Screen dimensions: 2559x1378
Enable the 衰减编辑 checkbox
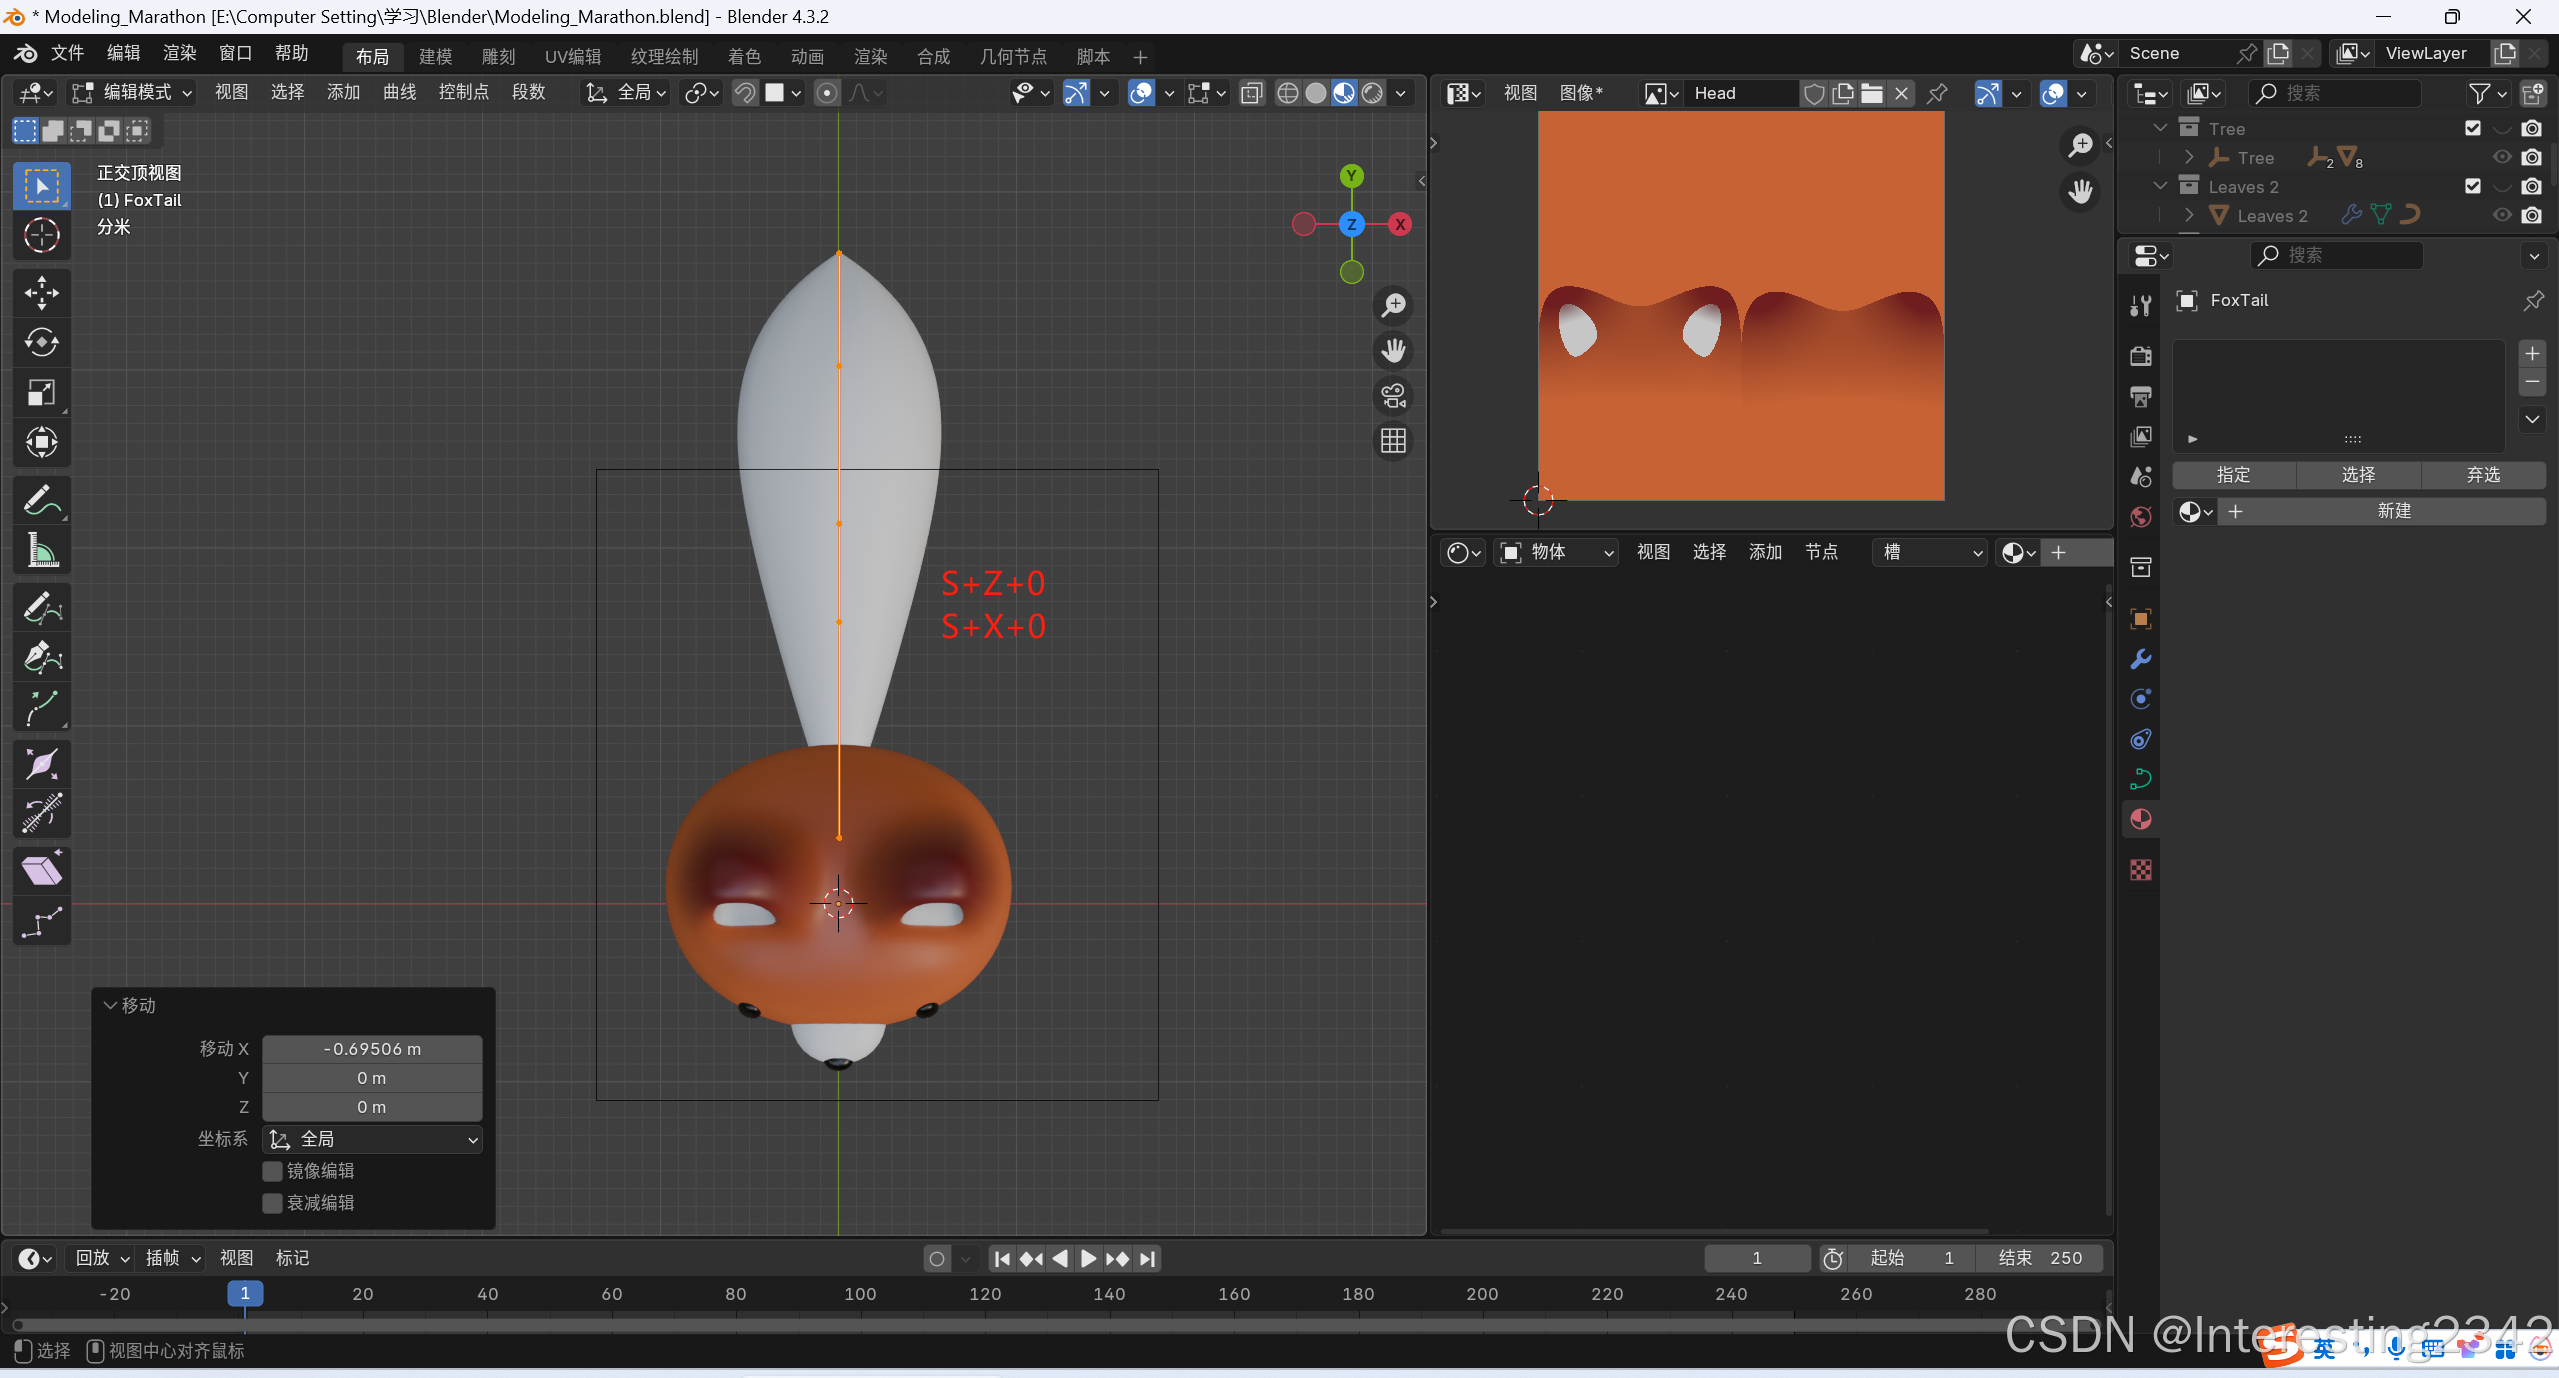click(x=272, y=1203)
